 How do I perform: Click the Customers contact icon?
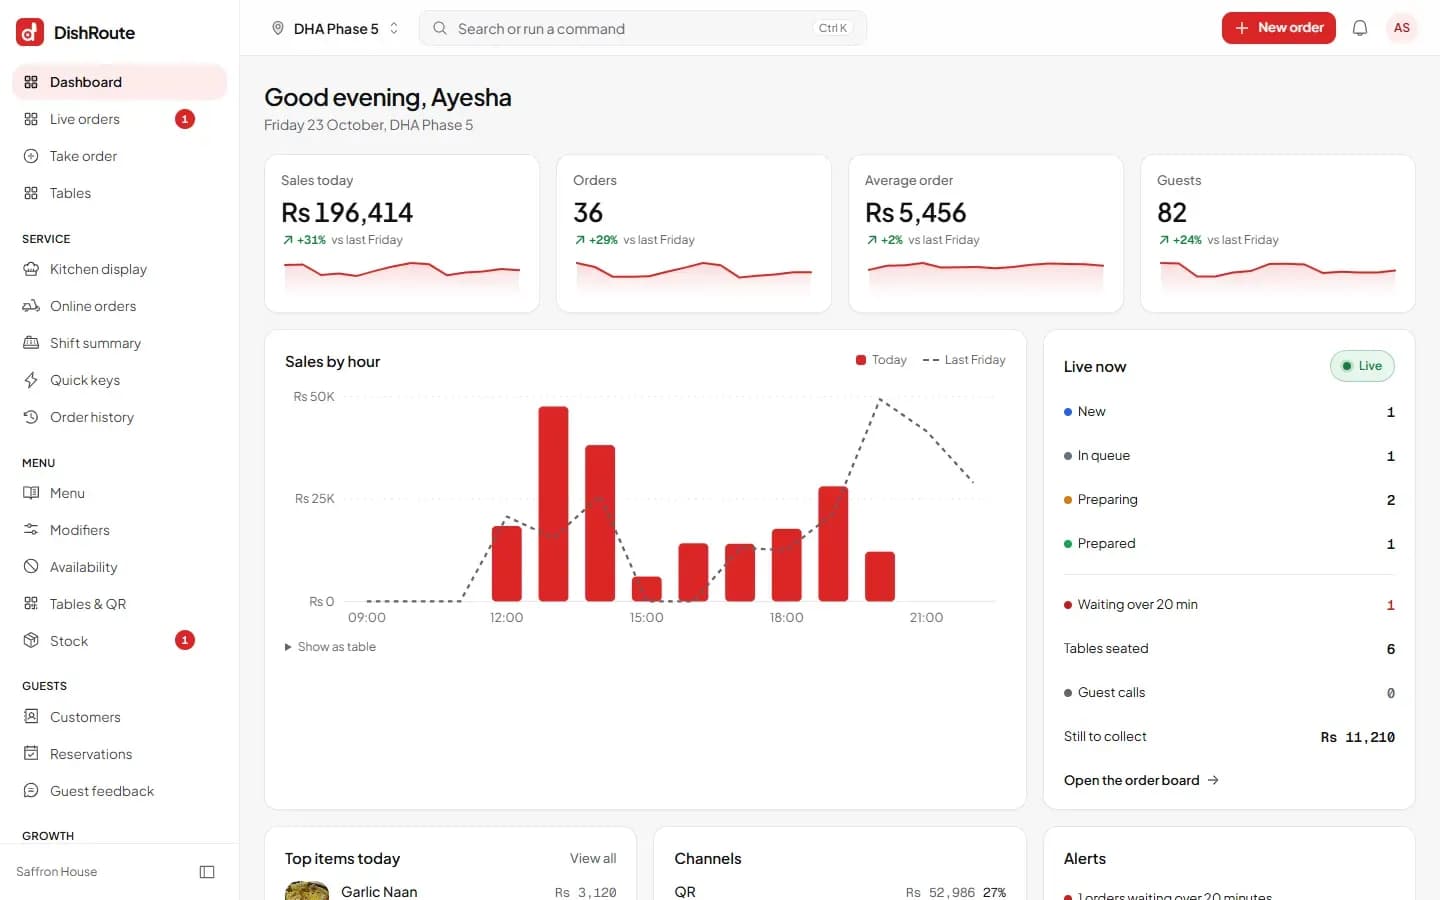[31, 717]
